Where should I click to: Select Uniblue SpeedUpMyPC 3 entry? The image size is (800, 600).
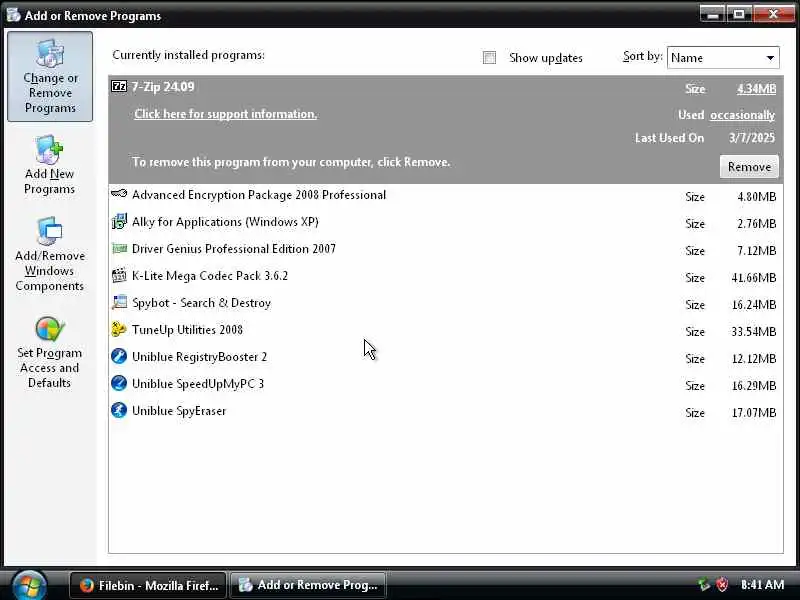coord(445,385)
